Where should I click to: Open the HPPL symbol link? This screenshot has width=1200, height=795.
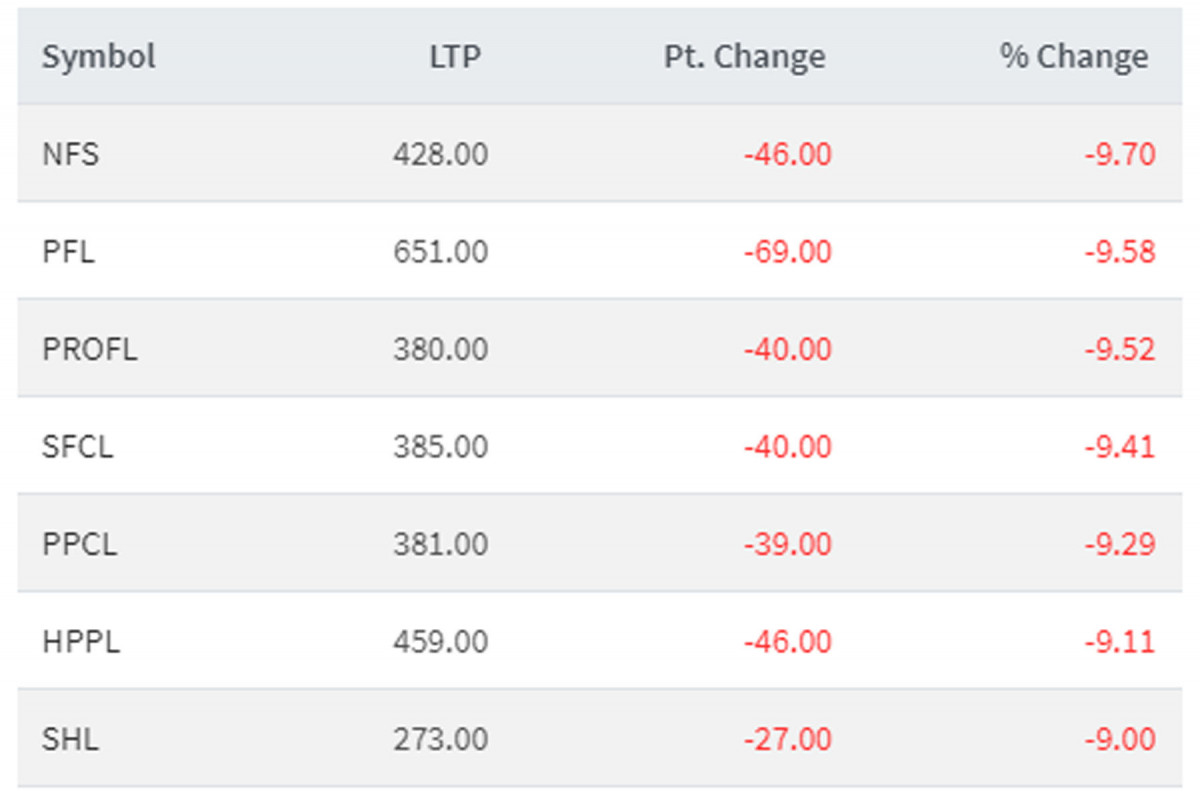pos(80,641)
